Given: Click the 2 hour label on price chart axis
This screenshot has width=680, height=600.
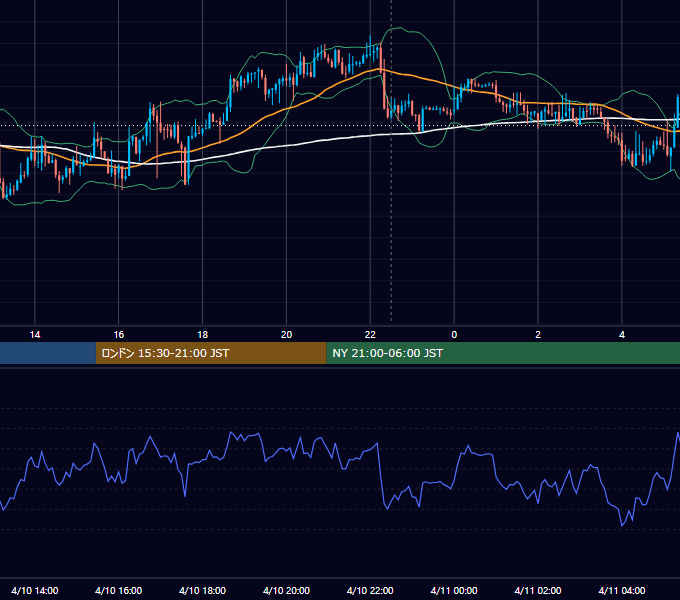Looking at the screenshot, I should 538,335.
